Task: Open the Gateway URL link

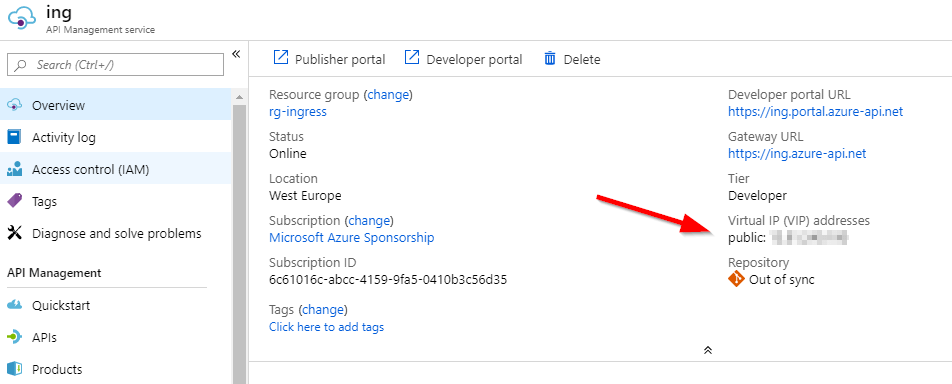Action: (797, 154)
